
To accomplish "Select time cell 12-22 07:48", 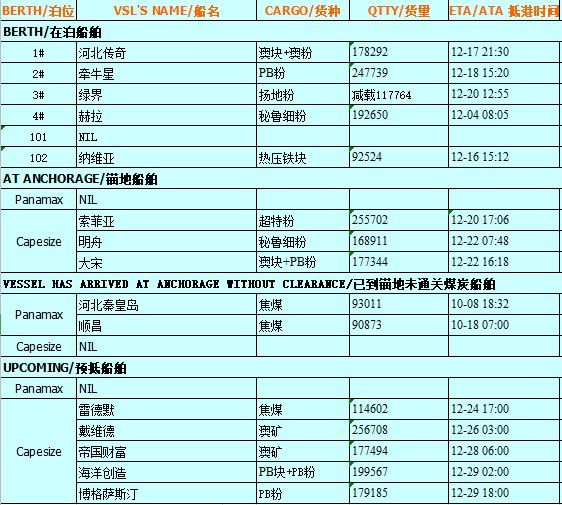I will (504, 241).
